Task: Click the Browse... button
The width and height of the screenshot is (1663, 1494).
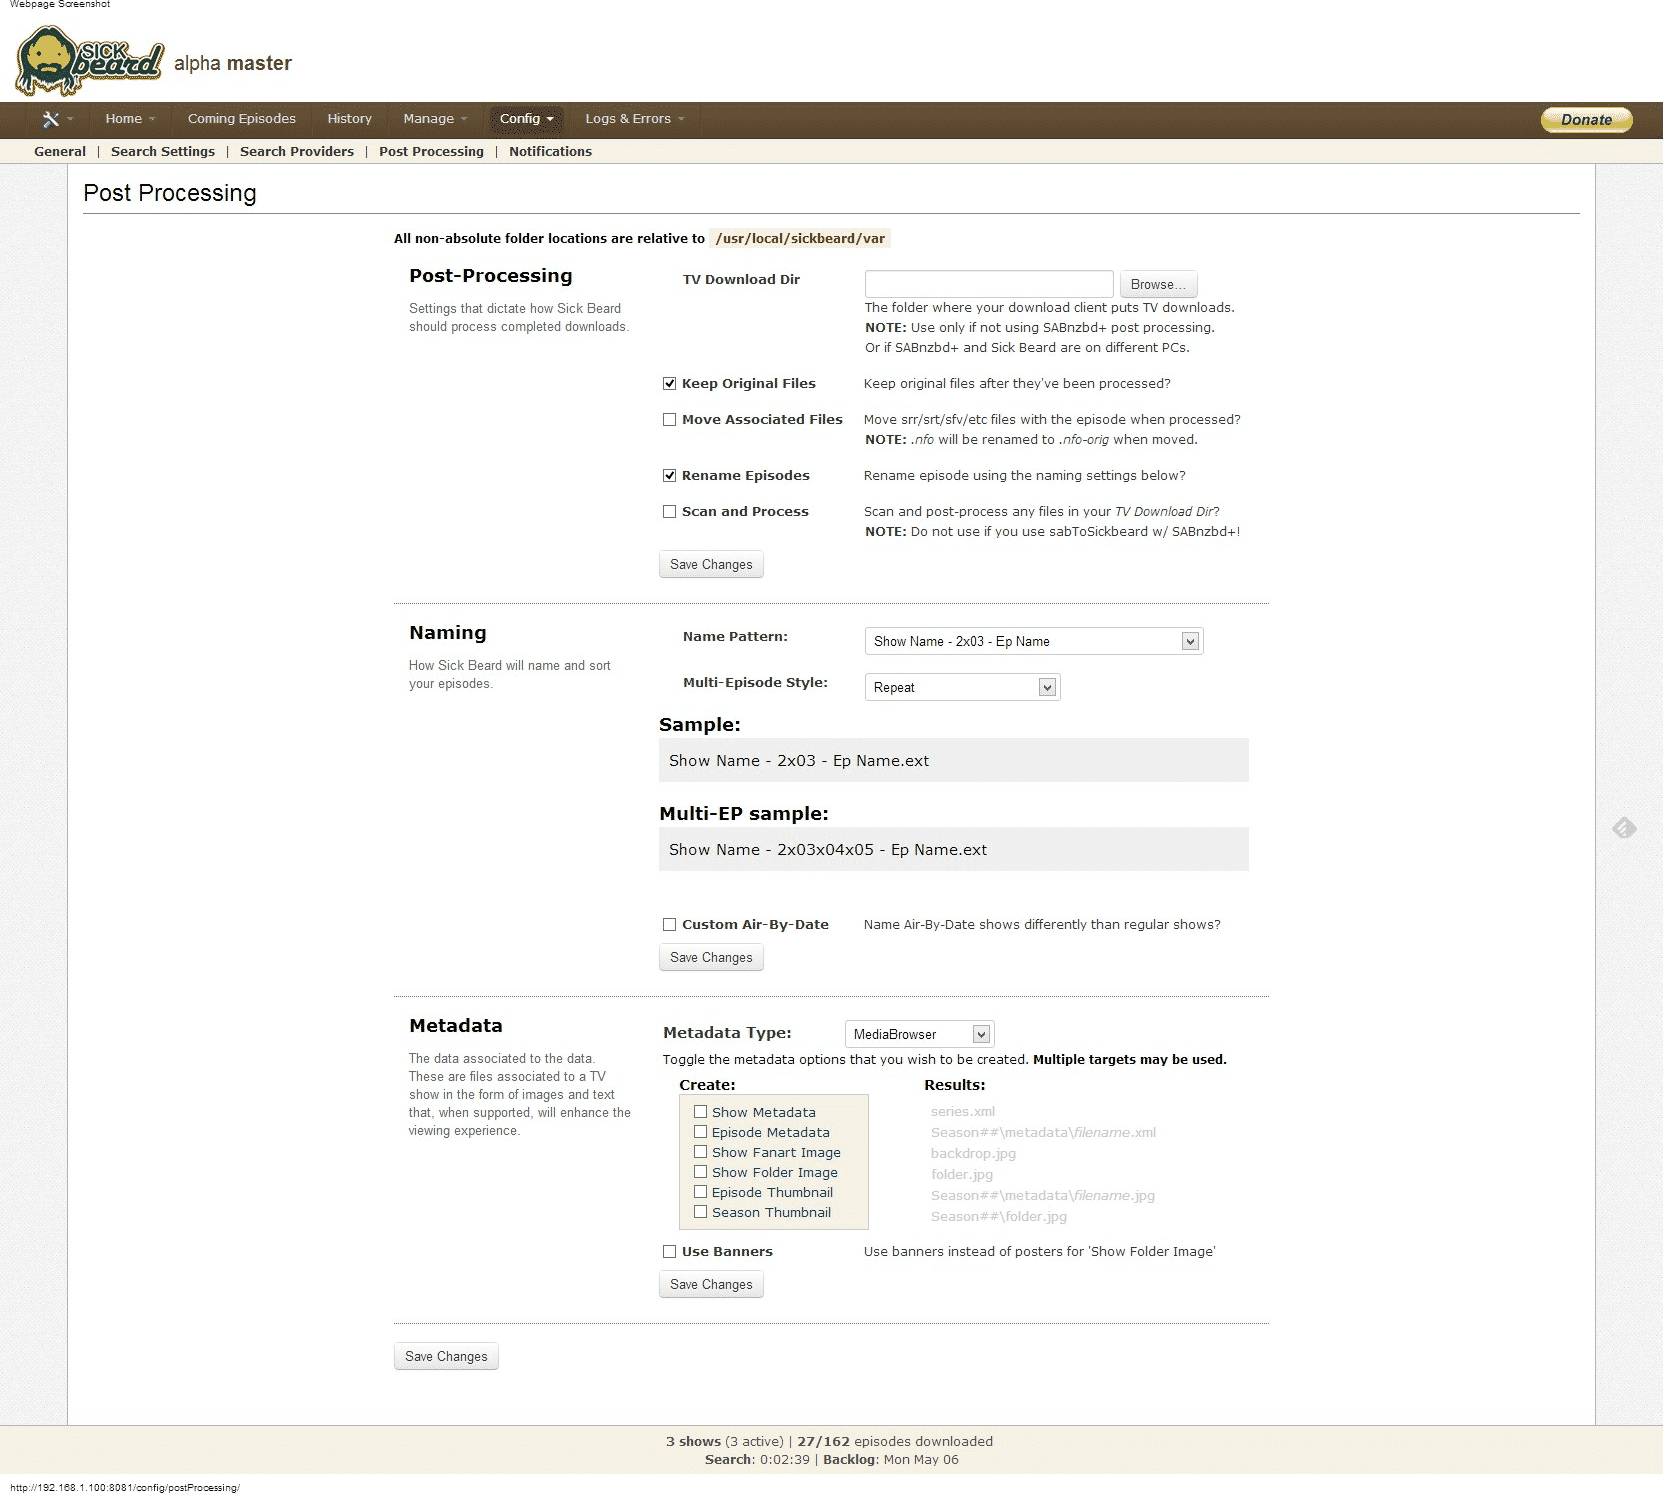Action: (x=1158, y=285)
